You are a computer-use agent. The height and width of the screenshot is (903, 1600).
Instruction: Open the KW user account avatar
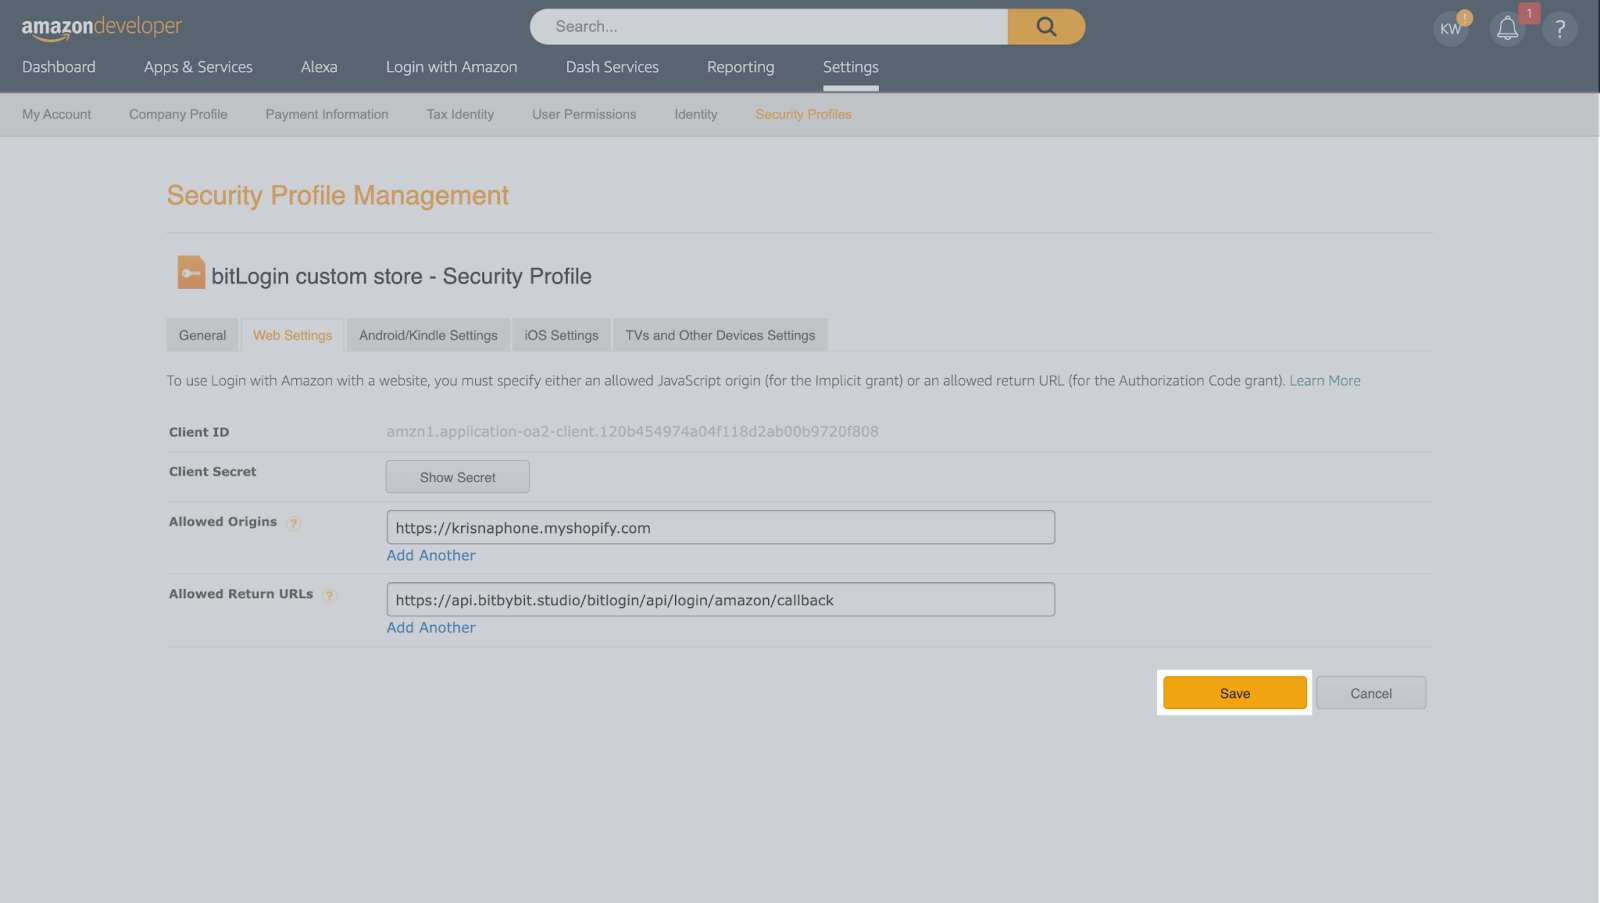[1451, 28]
